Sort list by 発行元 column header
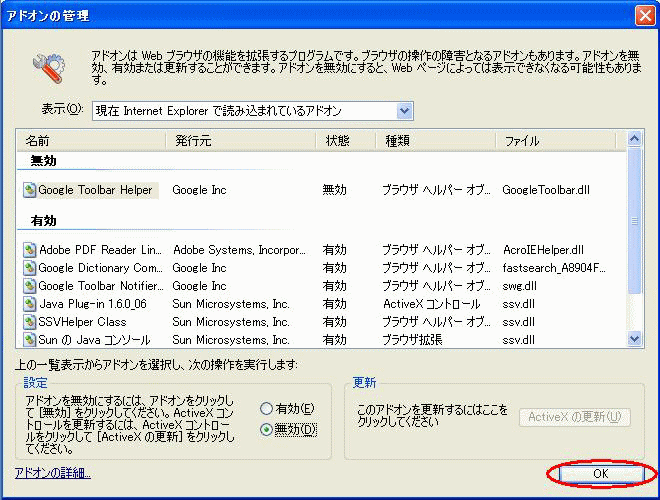The height and width of the screenshot is (500, 660). (x=240, y=141)
